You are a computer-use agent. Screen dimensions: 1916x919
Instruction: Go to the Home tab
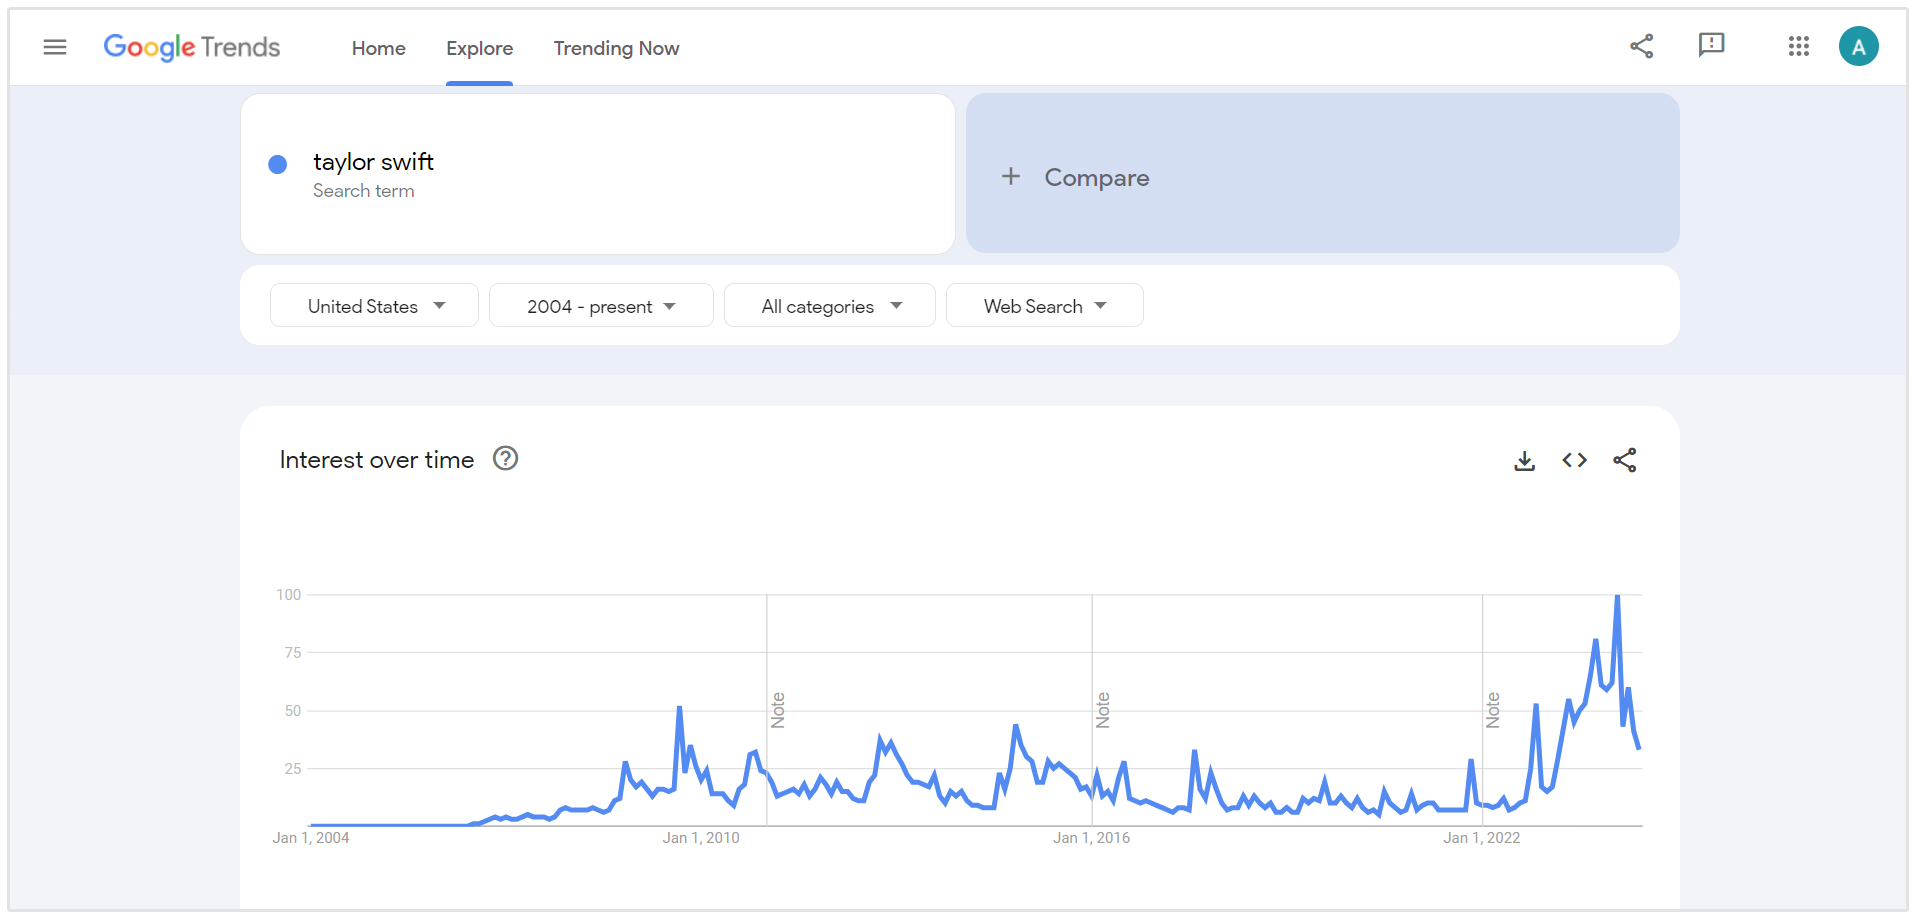(378, 48)
